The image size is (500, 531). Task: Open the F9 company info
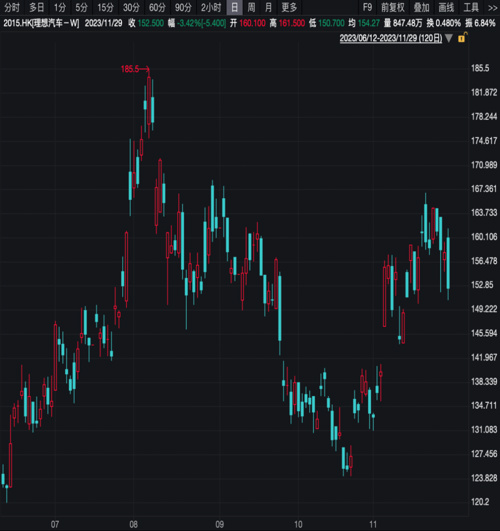tap(367, 7)
